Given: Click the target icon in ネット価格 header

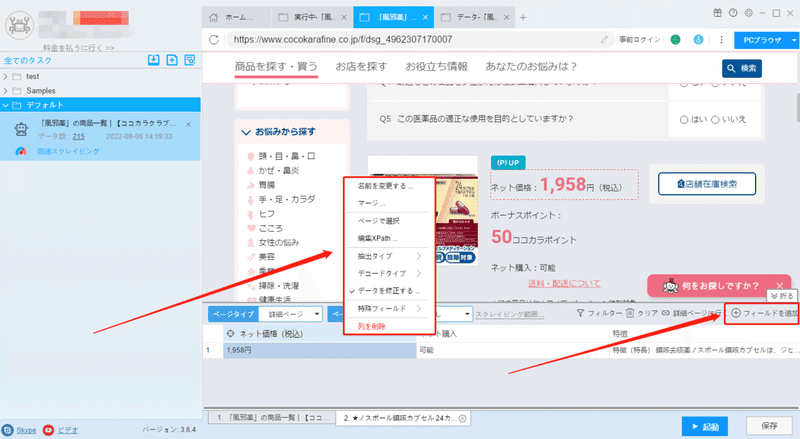Looking at the screenshot, I should [x=231, y=334].
